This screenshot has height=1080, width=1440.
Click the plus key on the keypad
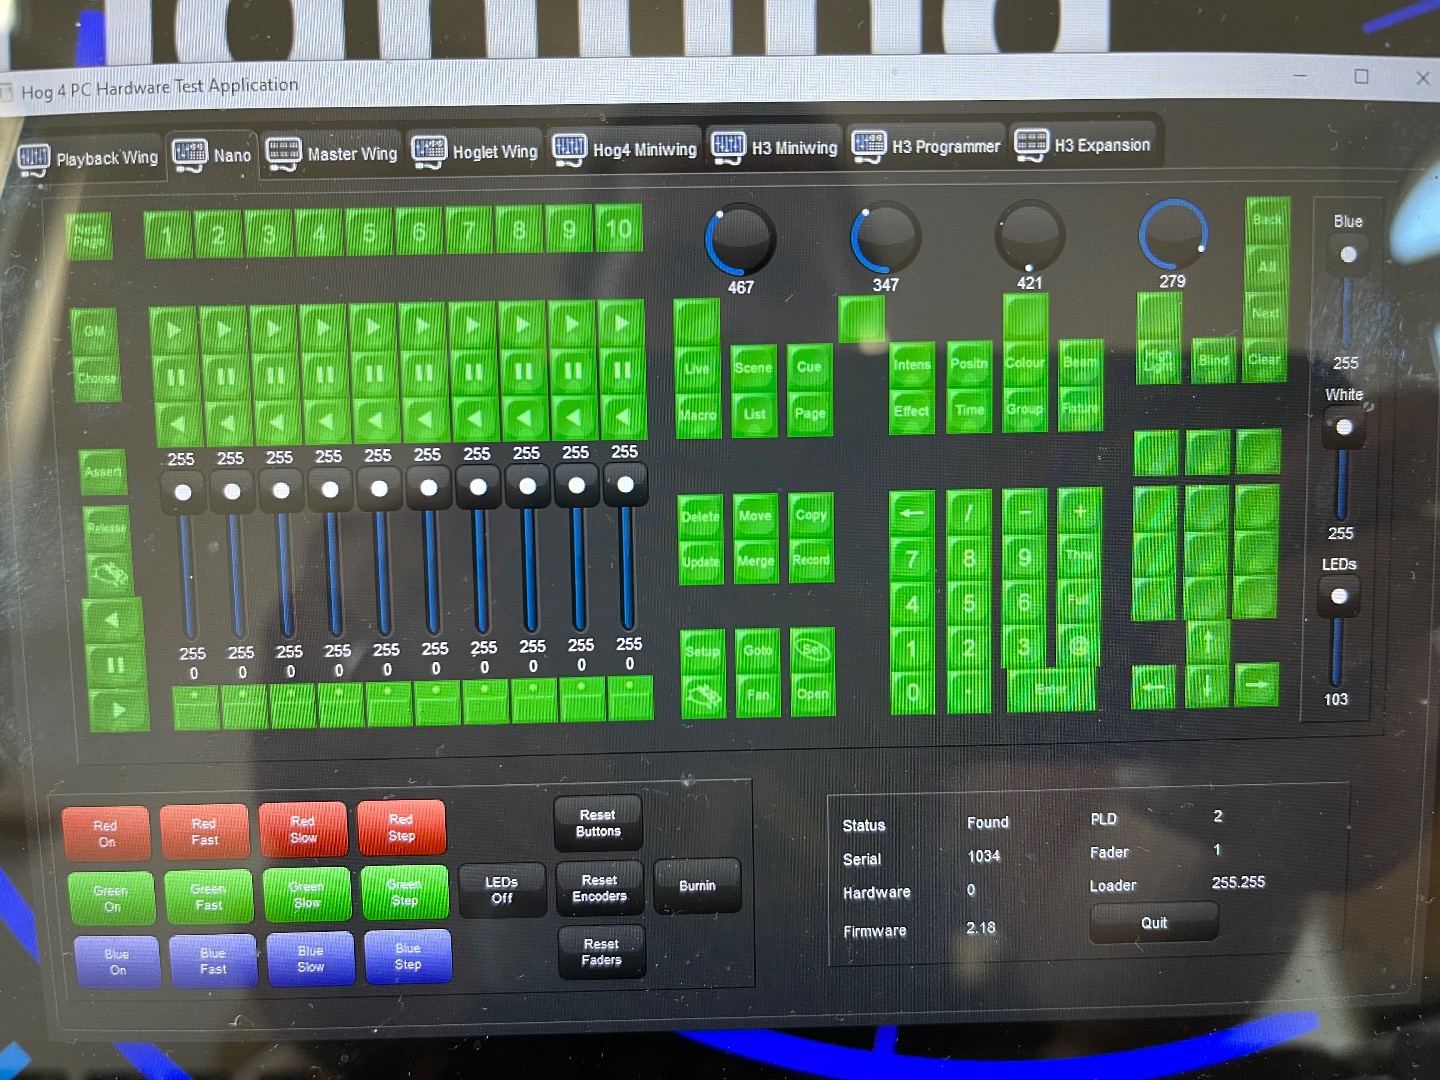pyautogui.click(x=1080, y=511)
